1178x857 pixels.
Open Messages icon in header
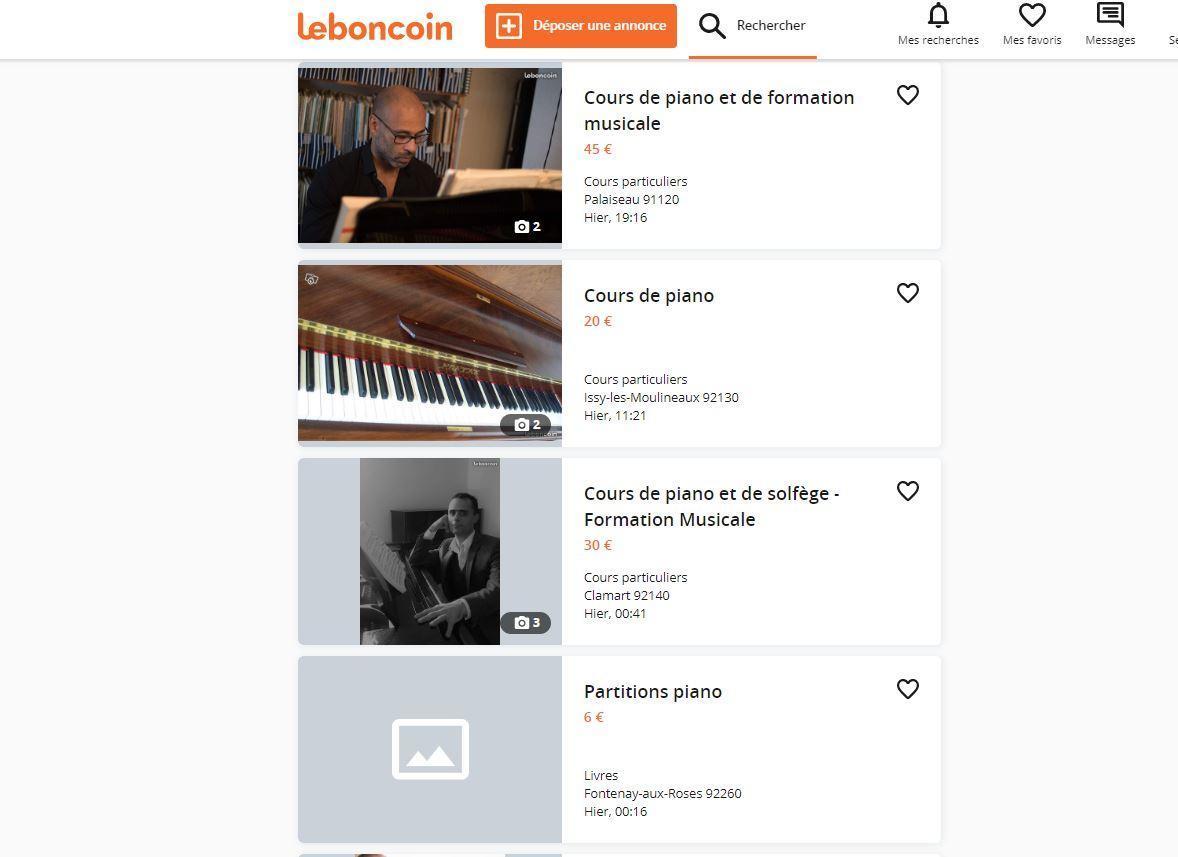pyautogui.click(x=1110, y=16)
